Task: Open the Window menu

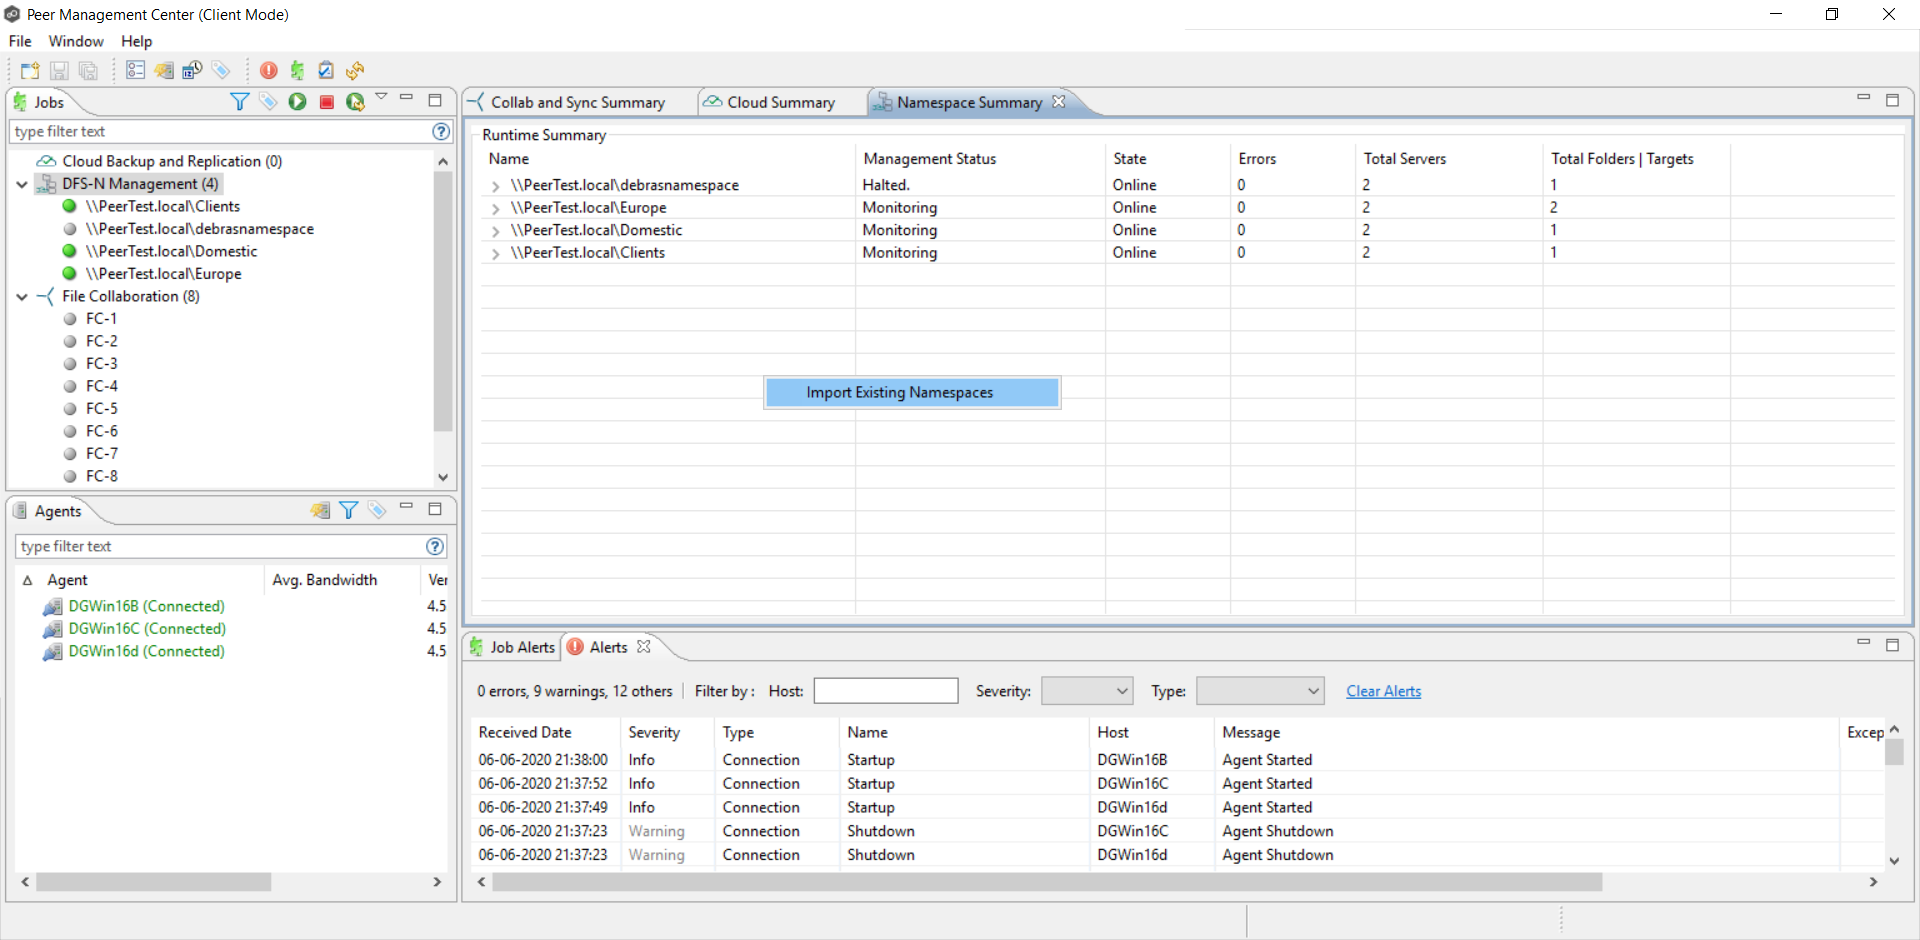Action: [76, 41]
